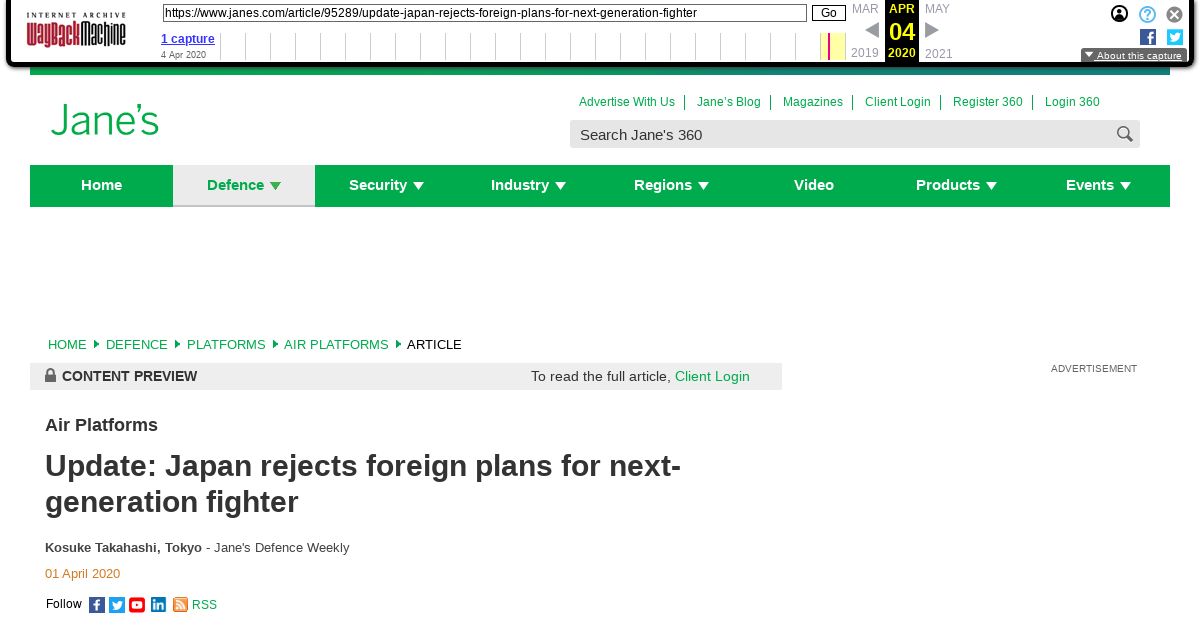
Task: Open the Magazines link
Action: point(813,102)
